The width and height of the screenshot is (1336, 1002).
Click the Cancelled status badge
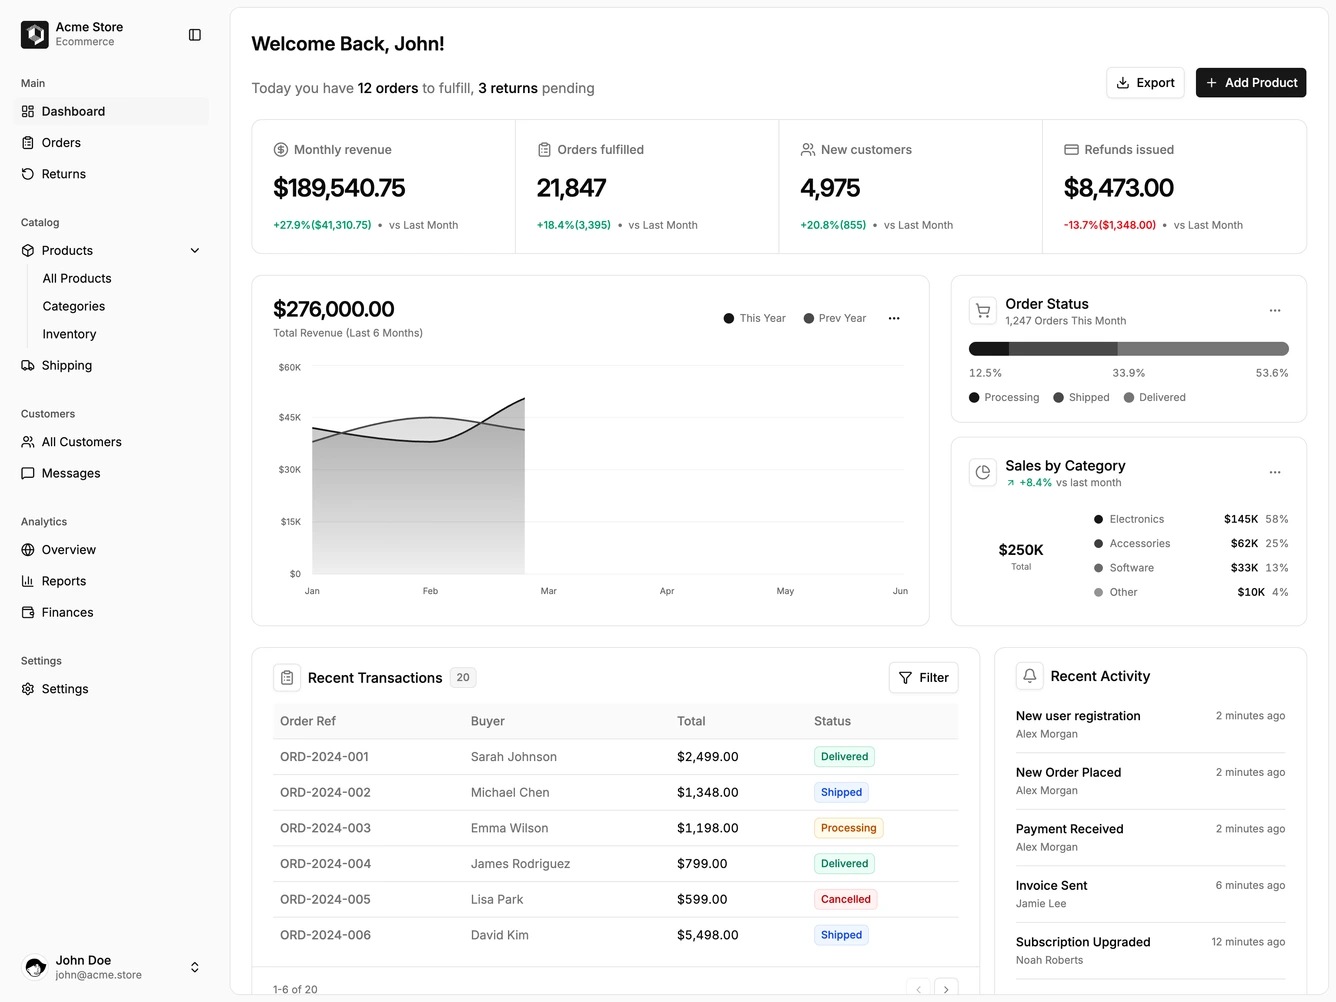coord(846,899)
